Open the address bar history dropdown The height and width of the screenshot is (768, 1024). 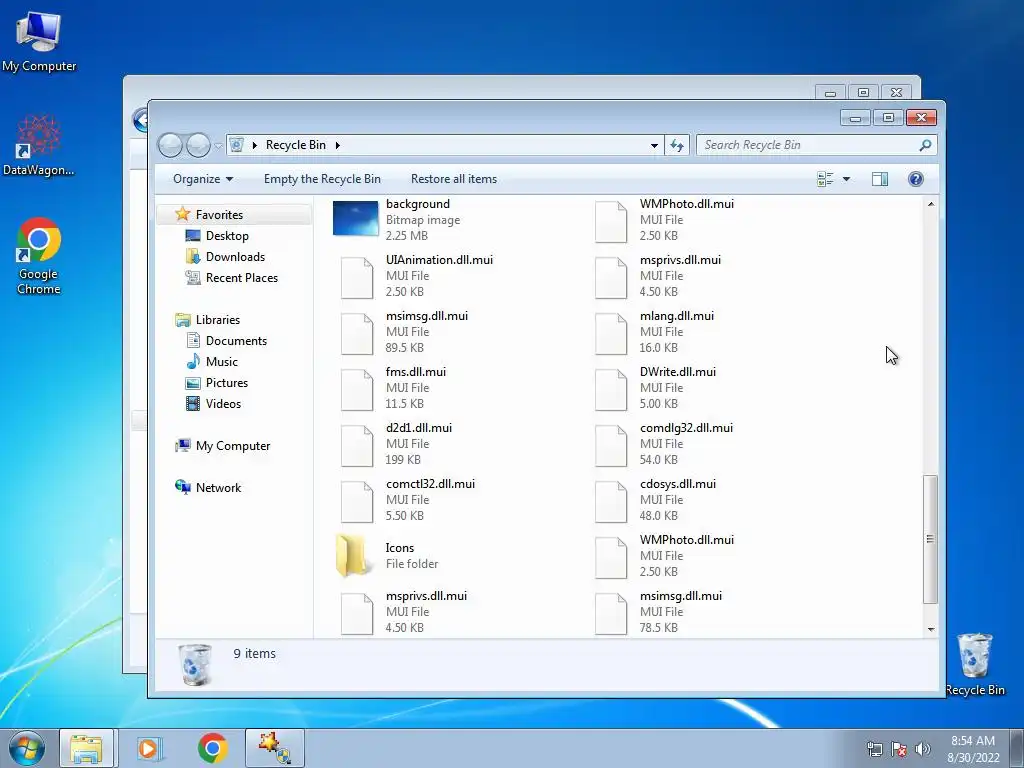(654, 145)
